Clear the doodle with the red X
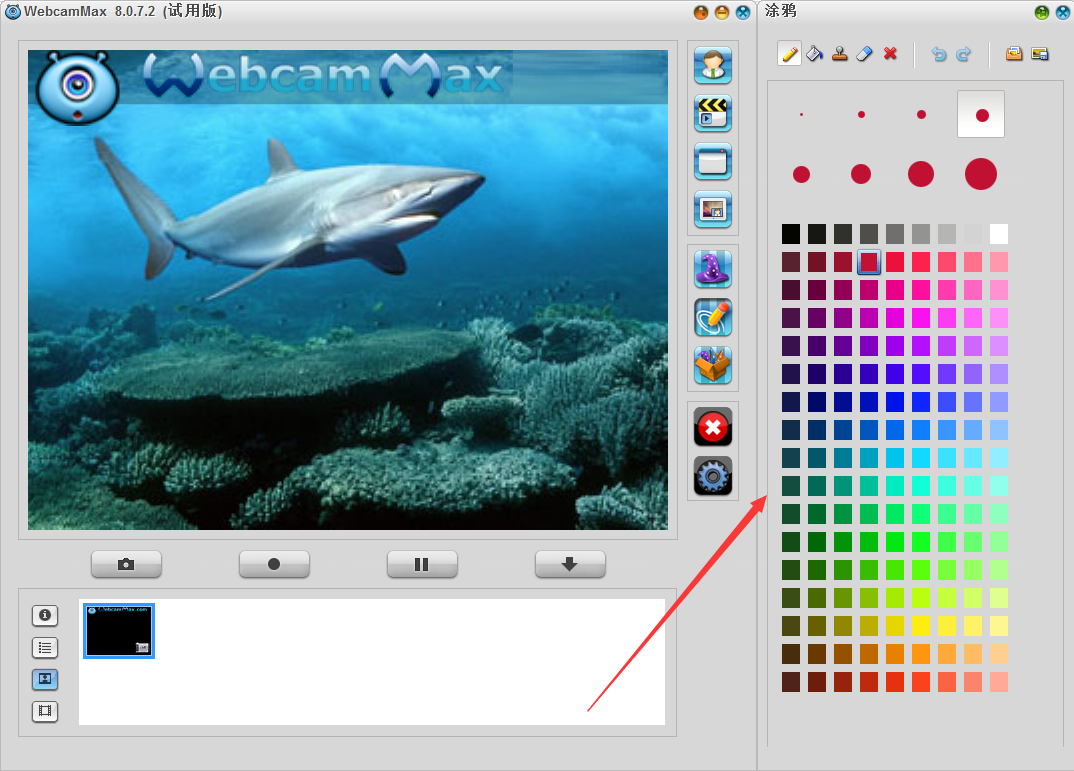 point(891,54)
